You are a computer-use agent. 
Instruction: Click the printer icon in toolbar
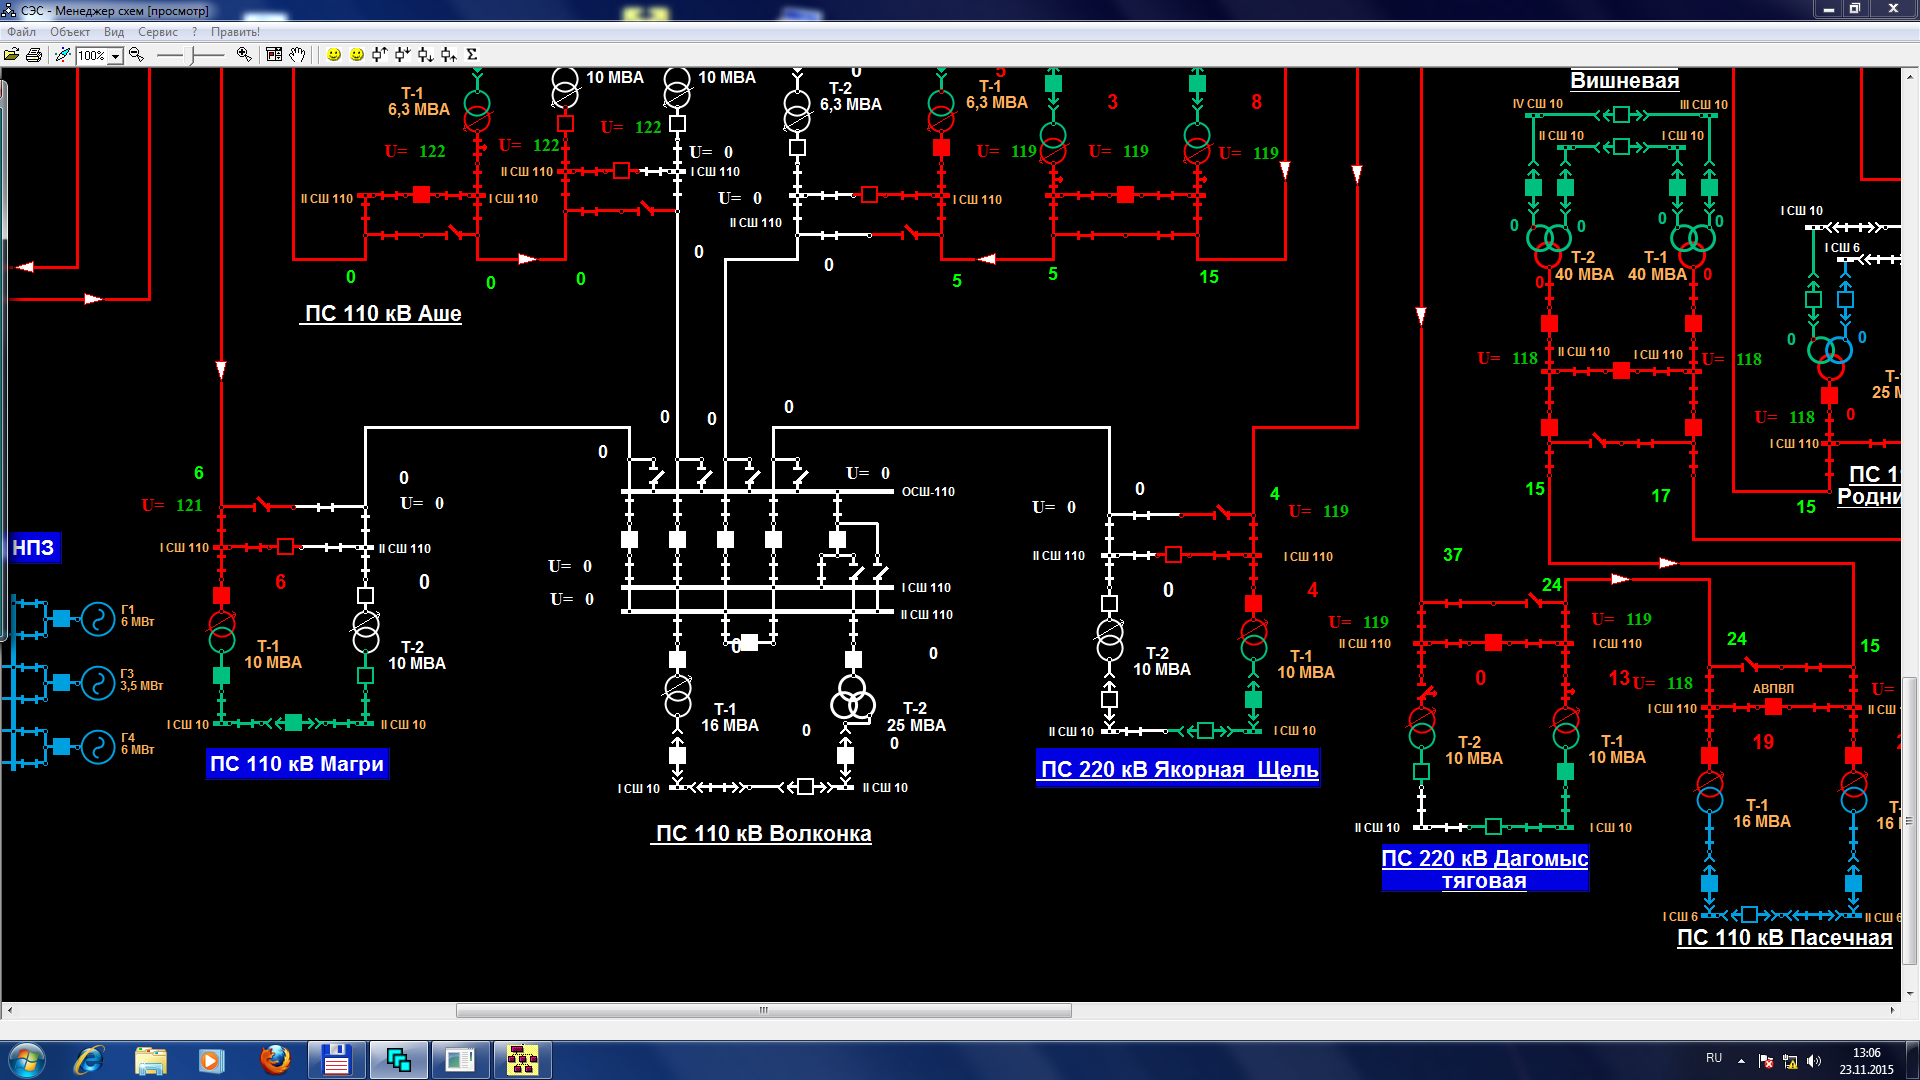pyautogui.click(x=34, y=55)
